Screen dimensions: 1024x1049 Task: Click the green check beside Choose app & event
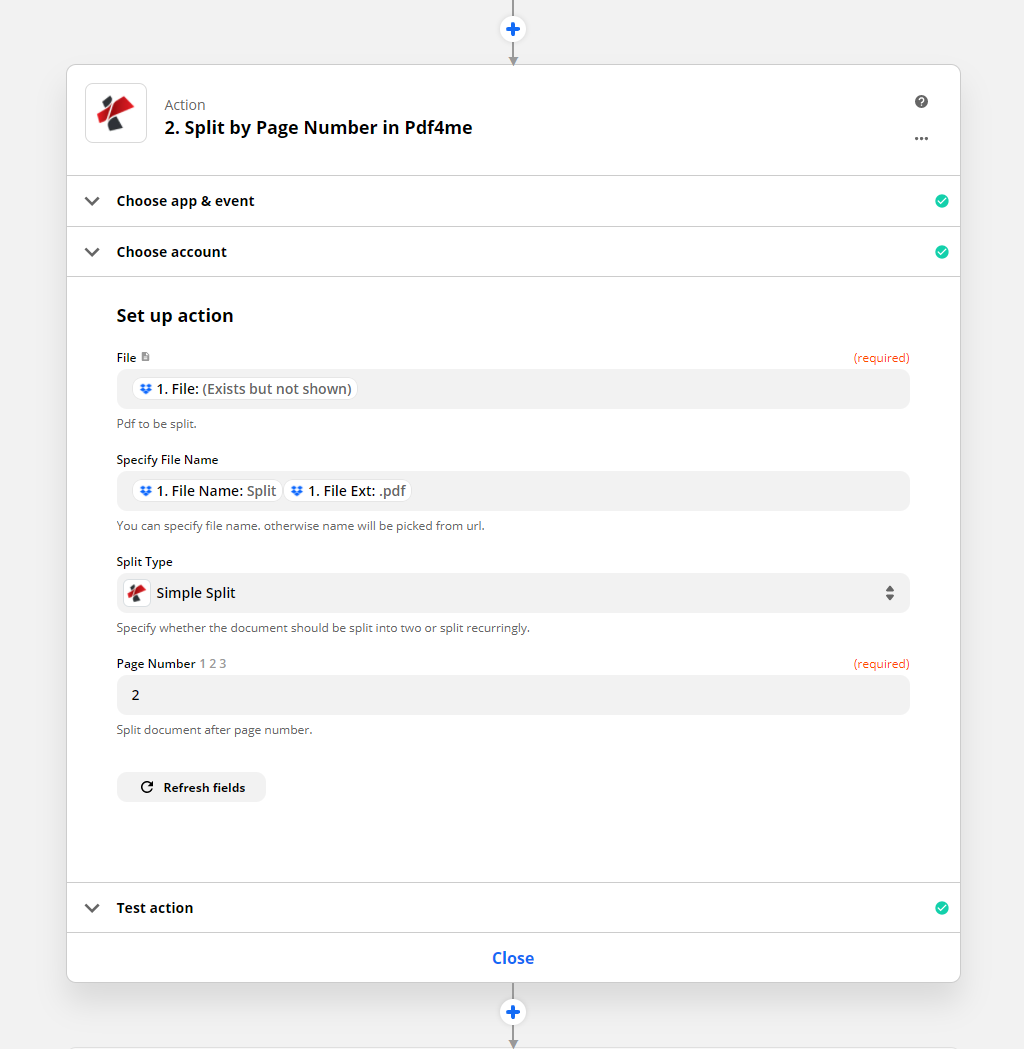[x=941, y=201]
